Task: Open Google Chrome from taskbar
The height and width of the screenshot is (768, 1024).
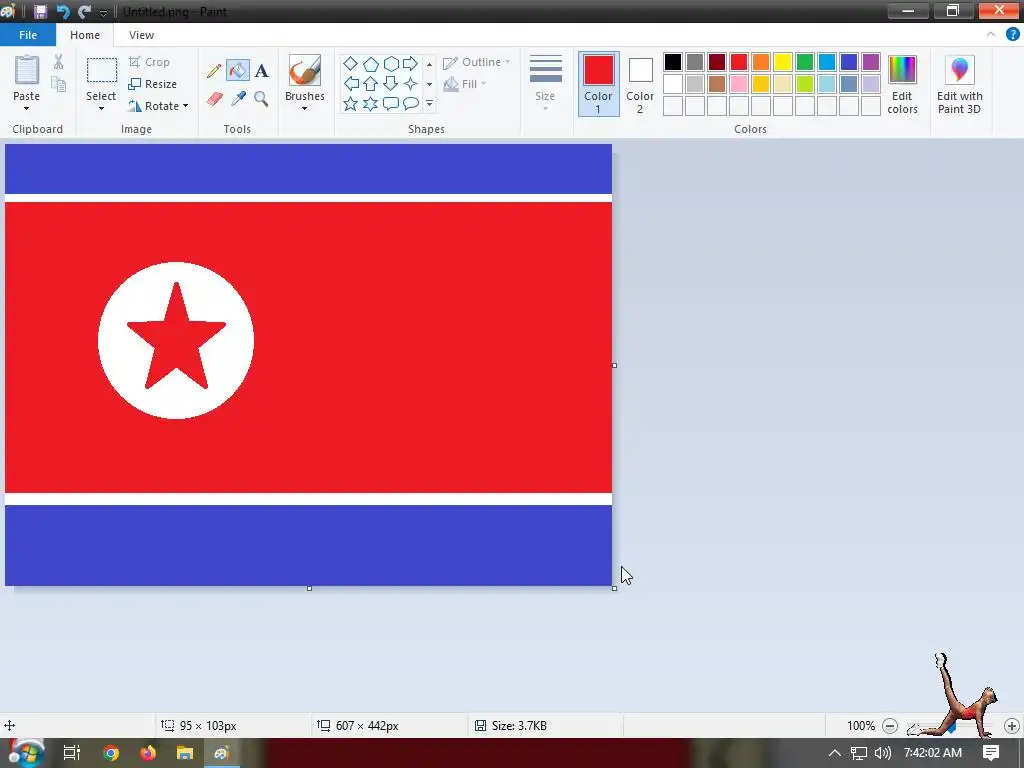Action: 111,753
